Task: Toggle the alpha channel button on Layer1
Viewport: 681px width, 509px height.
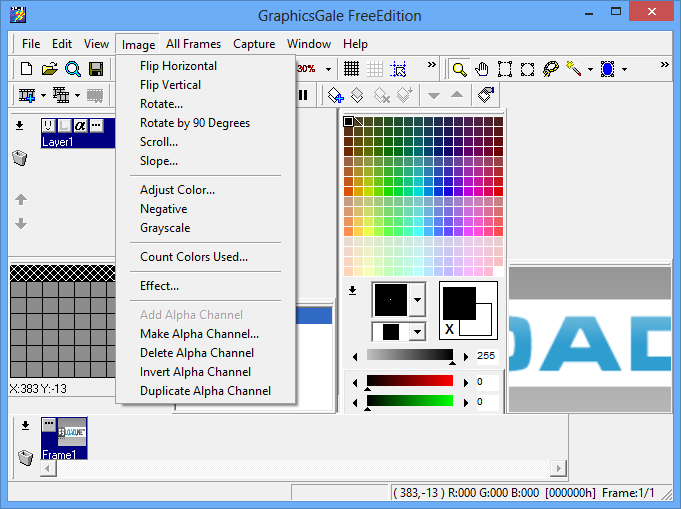Action: point(80,125)
